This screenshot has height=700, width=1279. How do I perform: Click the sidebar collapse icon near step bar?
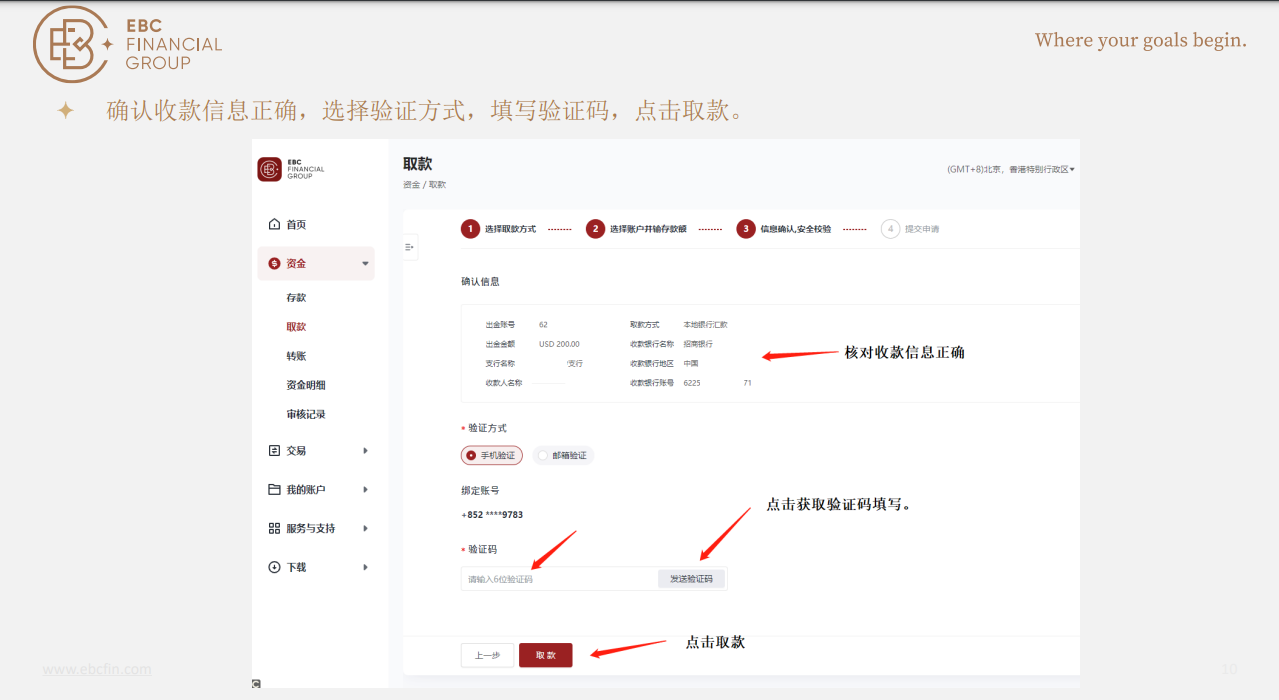[409, 246]
